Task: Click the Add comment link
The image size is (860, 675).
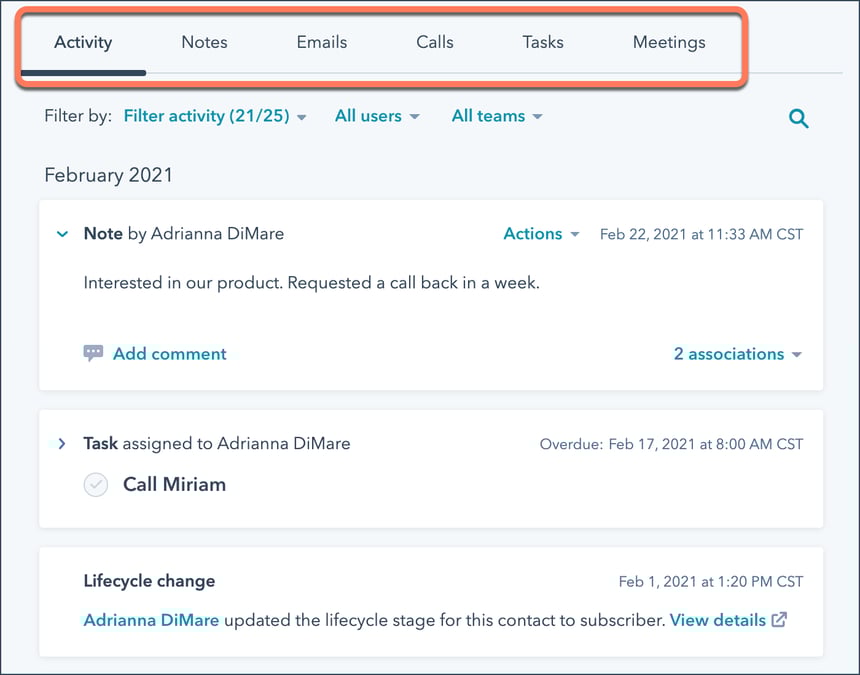Action: point(169,354)
